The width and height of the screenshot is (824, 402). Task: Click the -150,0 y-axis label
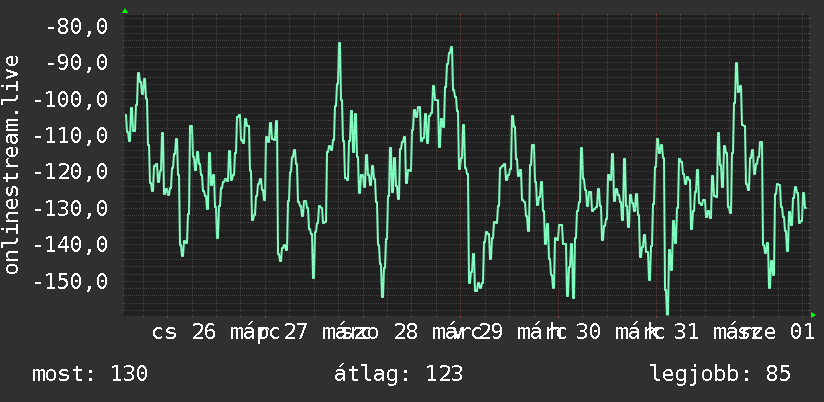[x=70, y=282]
